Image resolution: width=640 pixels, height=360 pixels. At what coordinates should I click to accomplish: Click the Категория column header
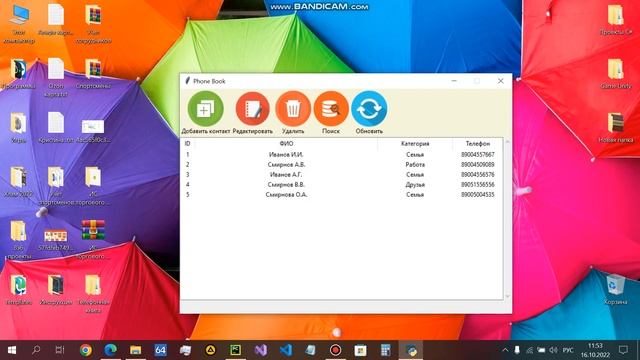coord(415,144)
